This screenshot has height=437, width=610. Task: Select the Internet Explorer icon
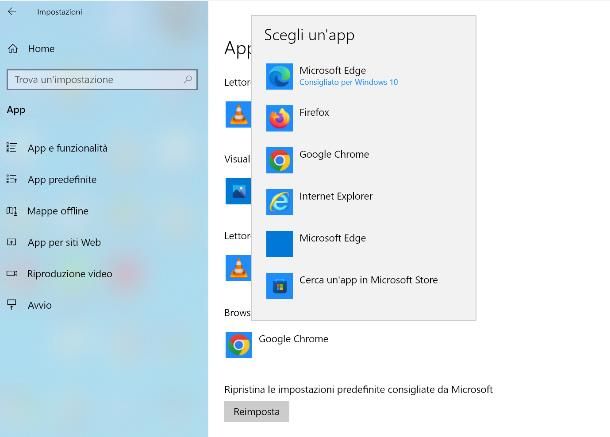point(279,202)
